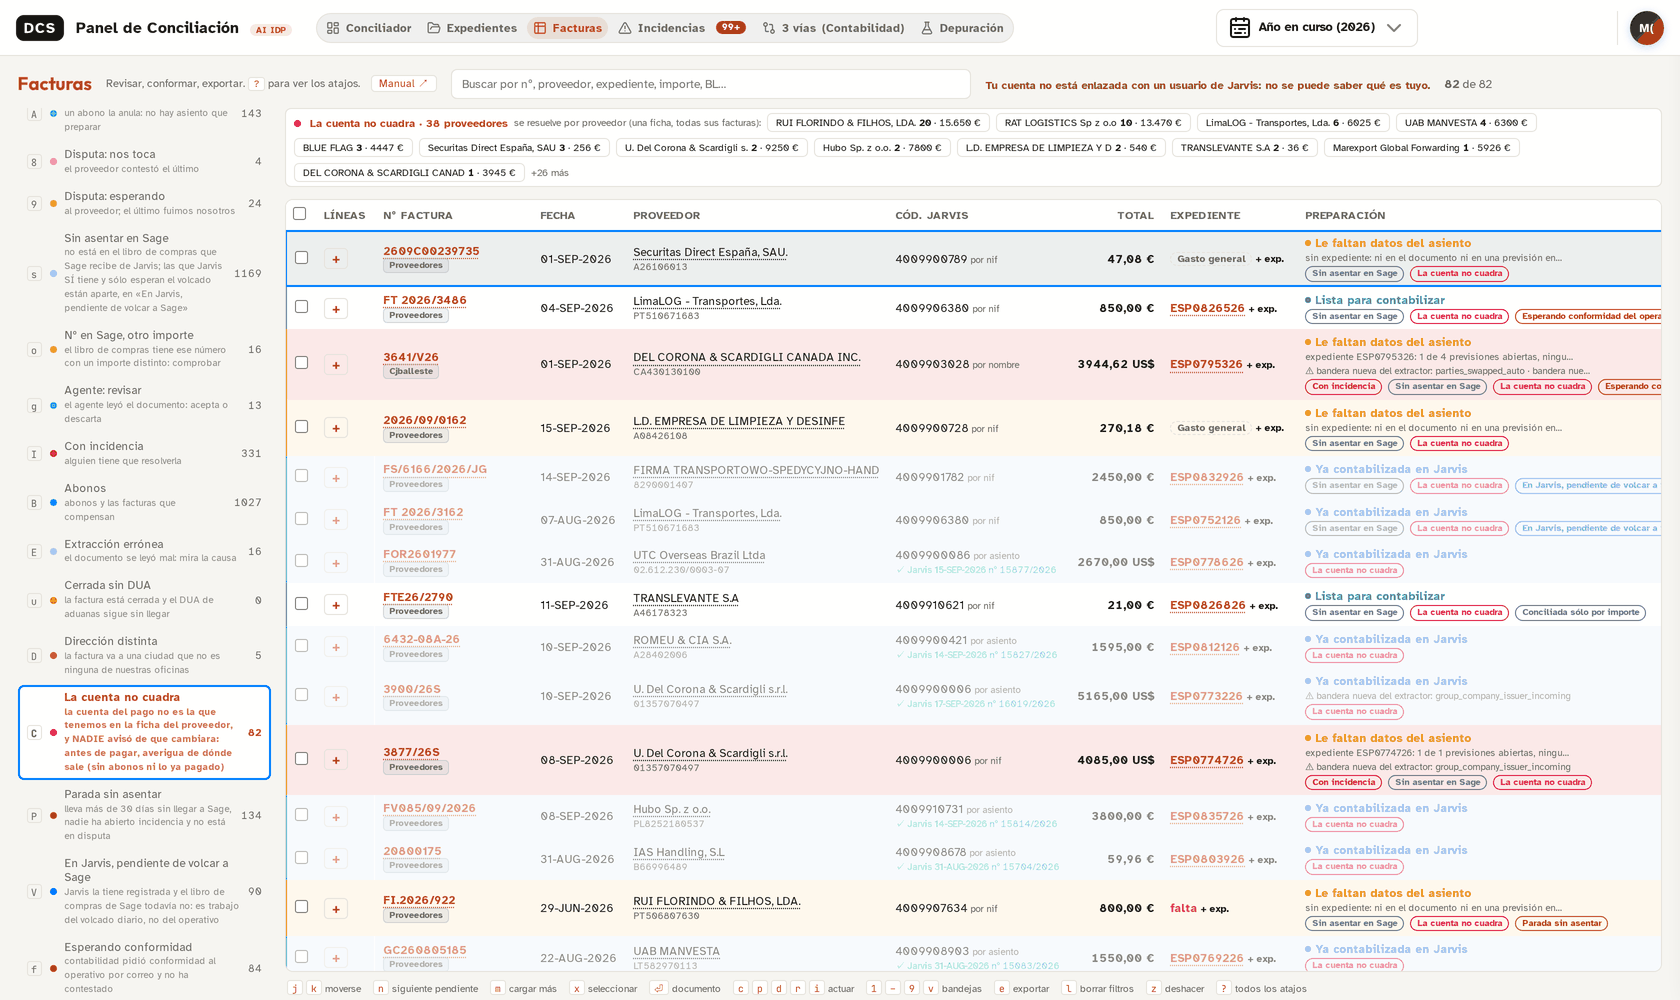Viewport: 1680px width, 1000px height.
Task: Expand lines of invoice 3641/V26
Action: [x=336, y=365]
